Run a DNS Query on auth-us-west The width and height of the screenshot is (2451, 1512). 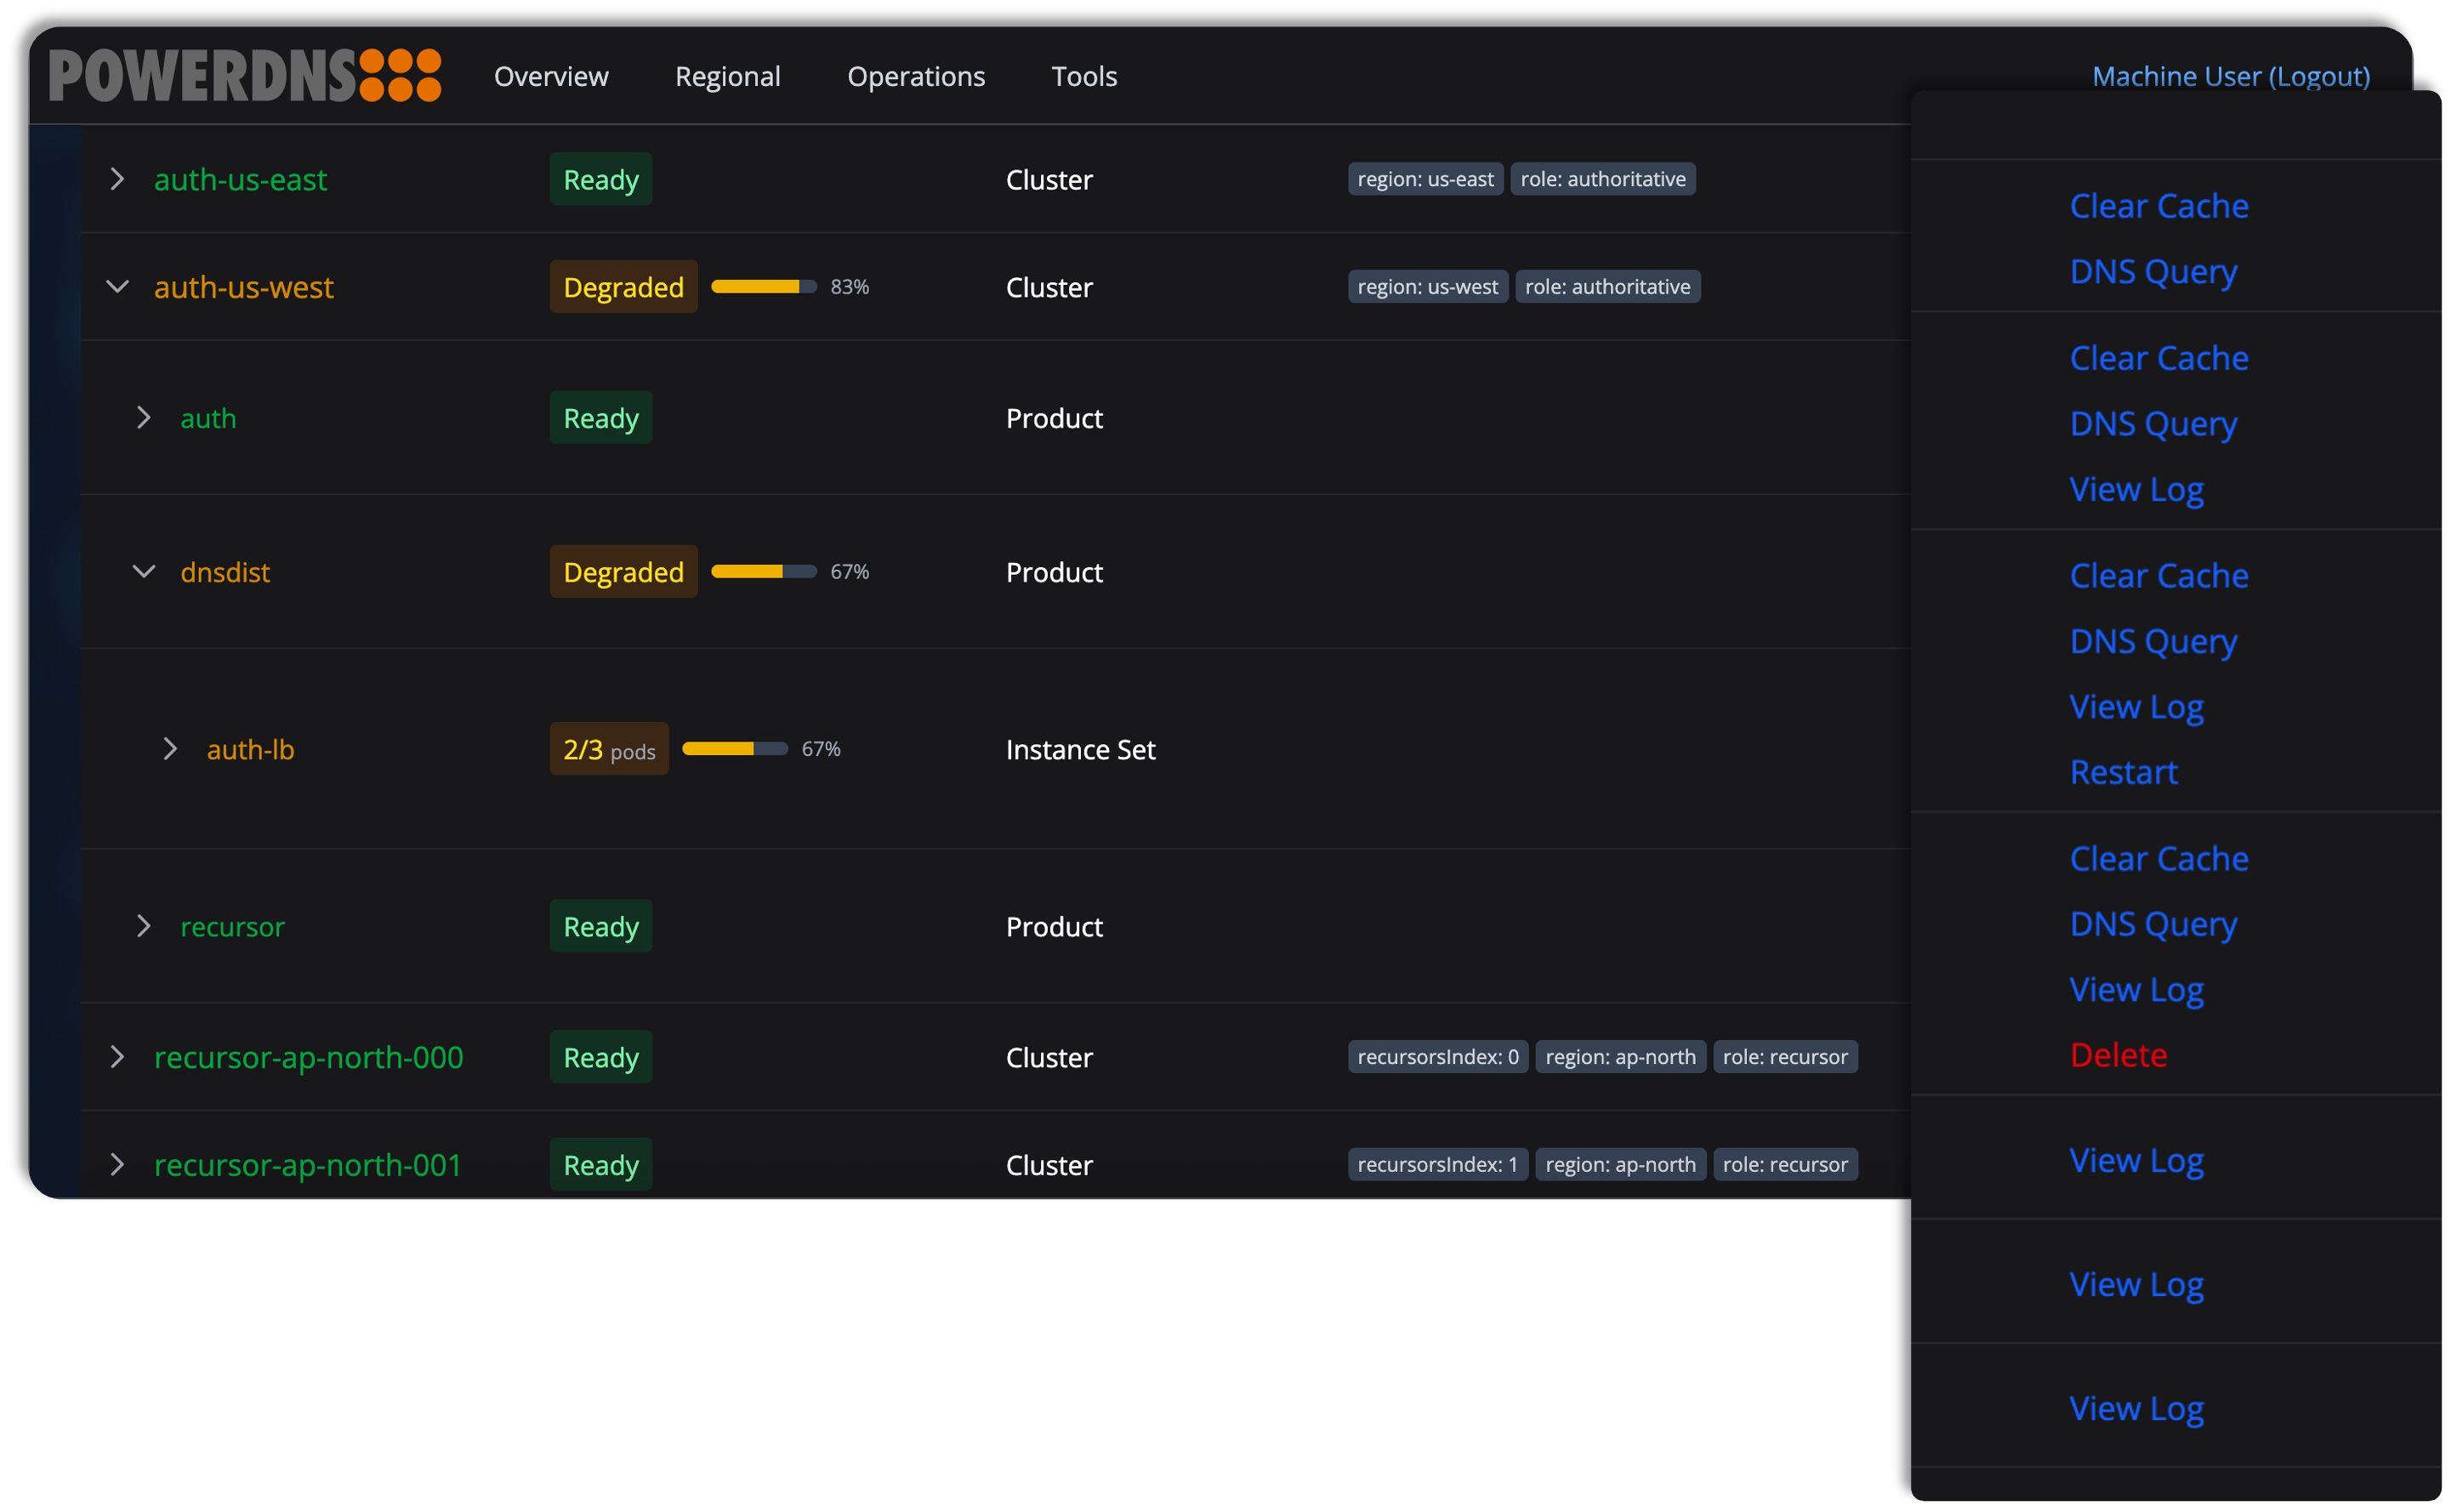tap(2153, 424)
